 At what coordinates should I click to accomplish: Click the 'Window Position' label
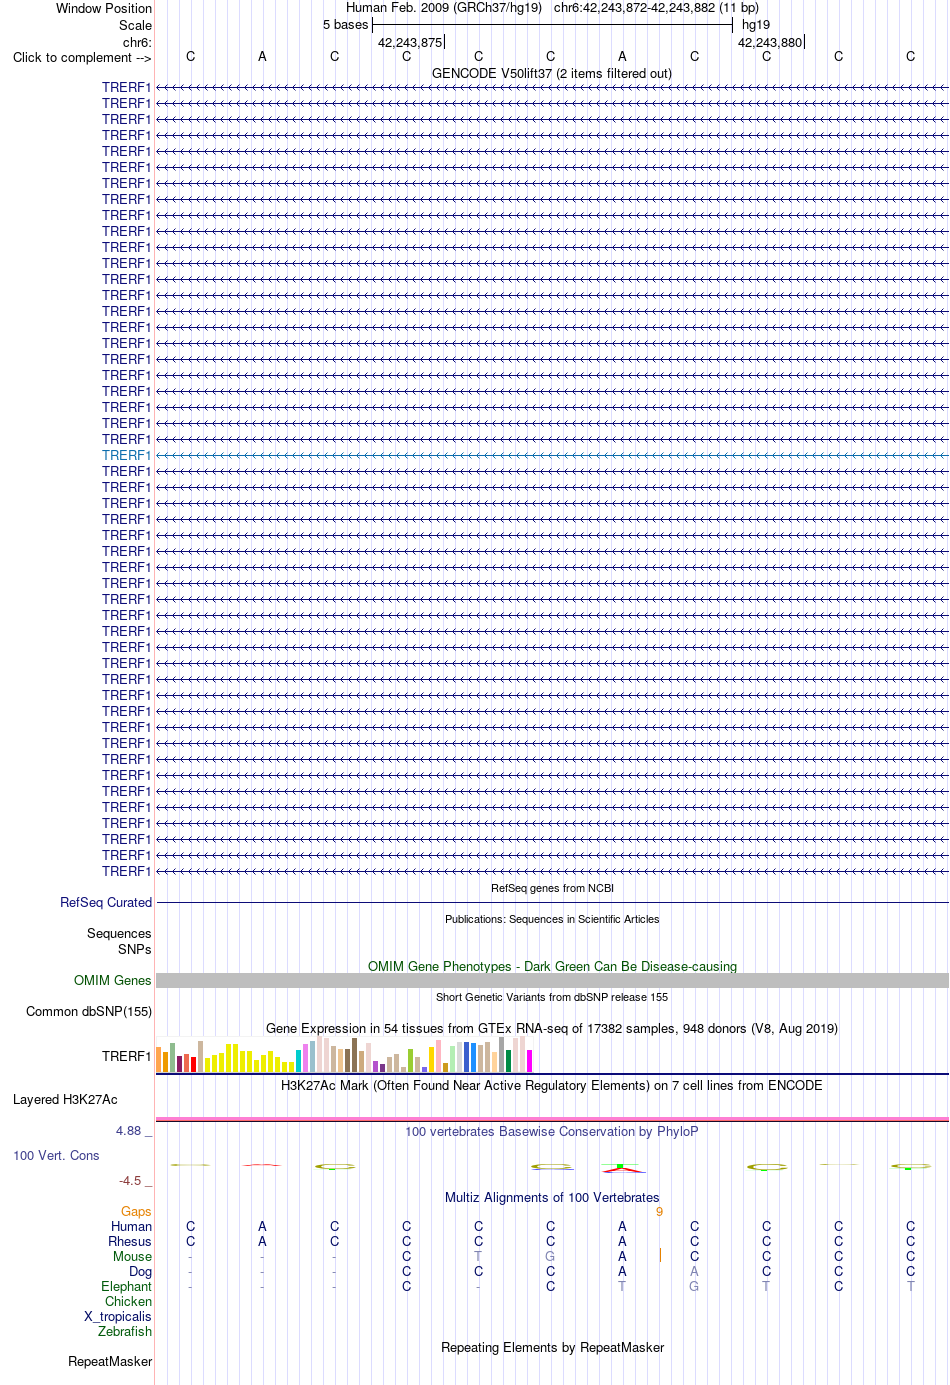click(104, 8)
